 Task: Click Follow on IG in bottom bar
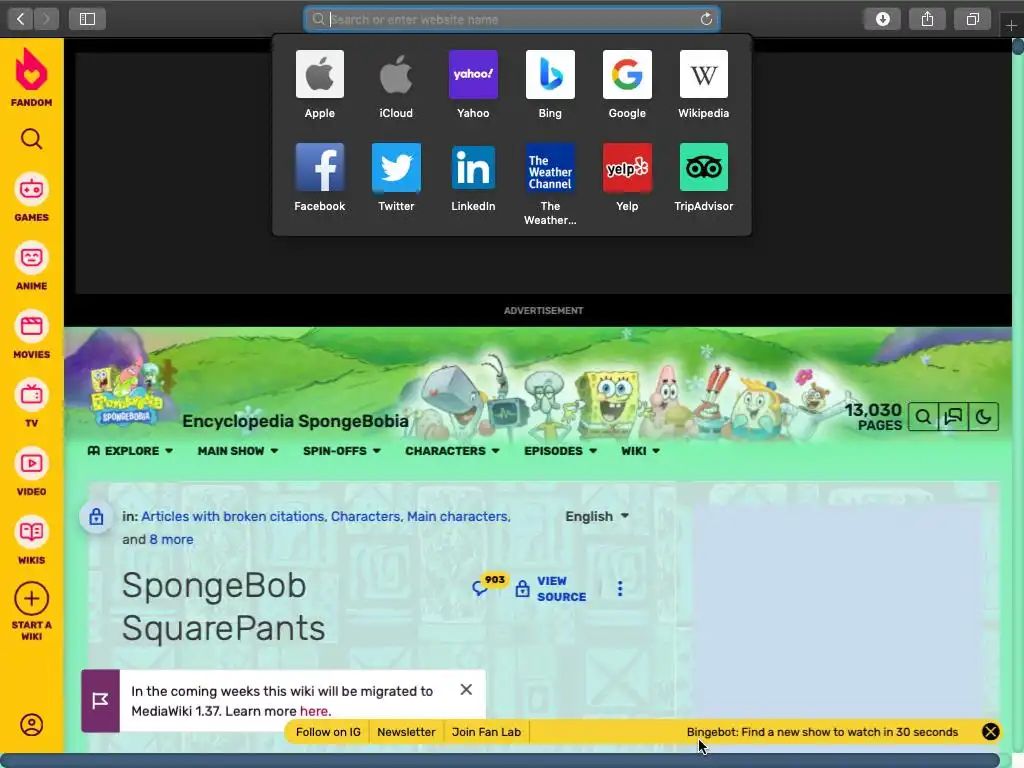point(328,732)
